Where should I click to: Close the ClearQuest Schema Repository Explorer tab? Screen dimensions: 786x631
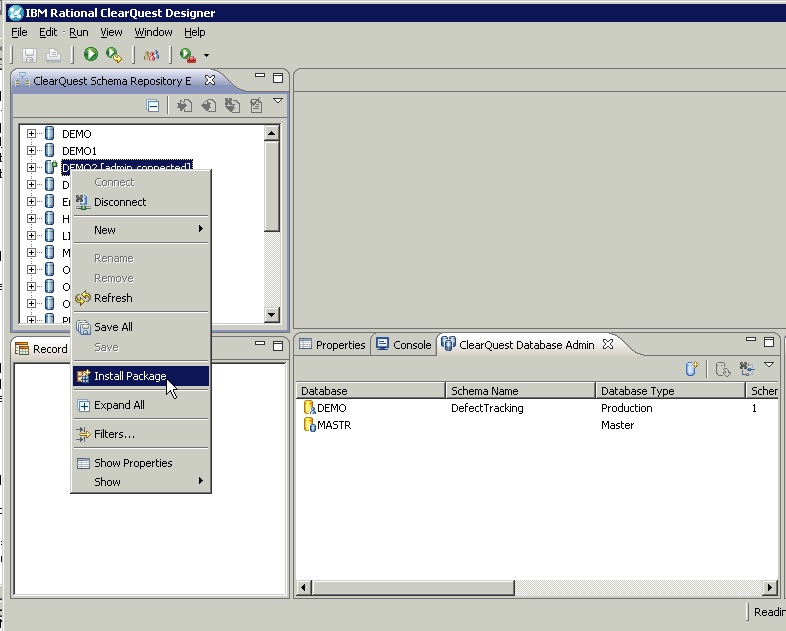pos(210,80)
